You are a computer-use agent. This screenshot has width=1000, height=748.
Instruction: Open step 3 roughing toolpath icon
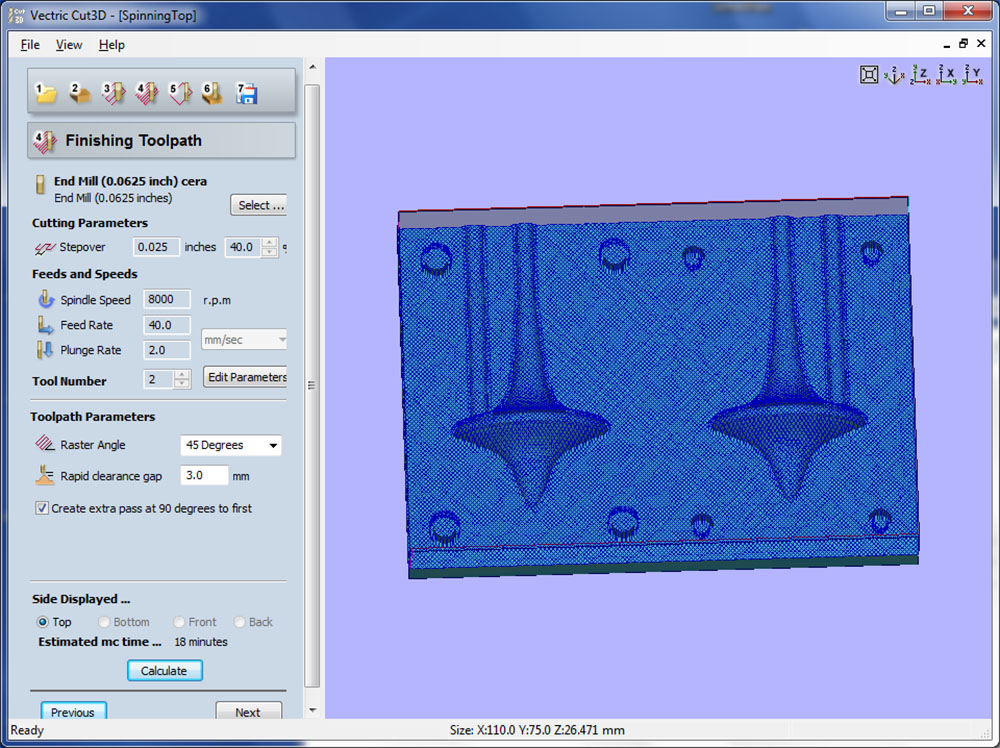[114, 93]
